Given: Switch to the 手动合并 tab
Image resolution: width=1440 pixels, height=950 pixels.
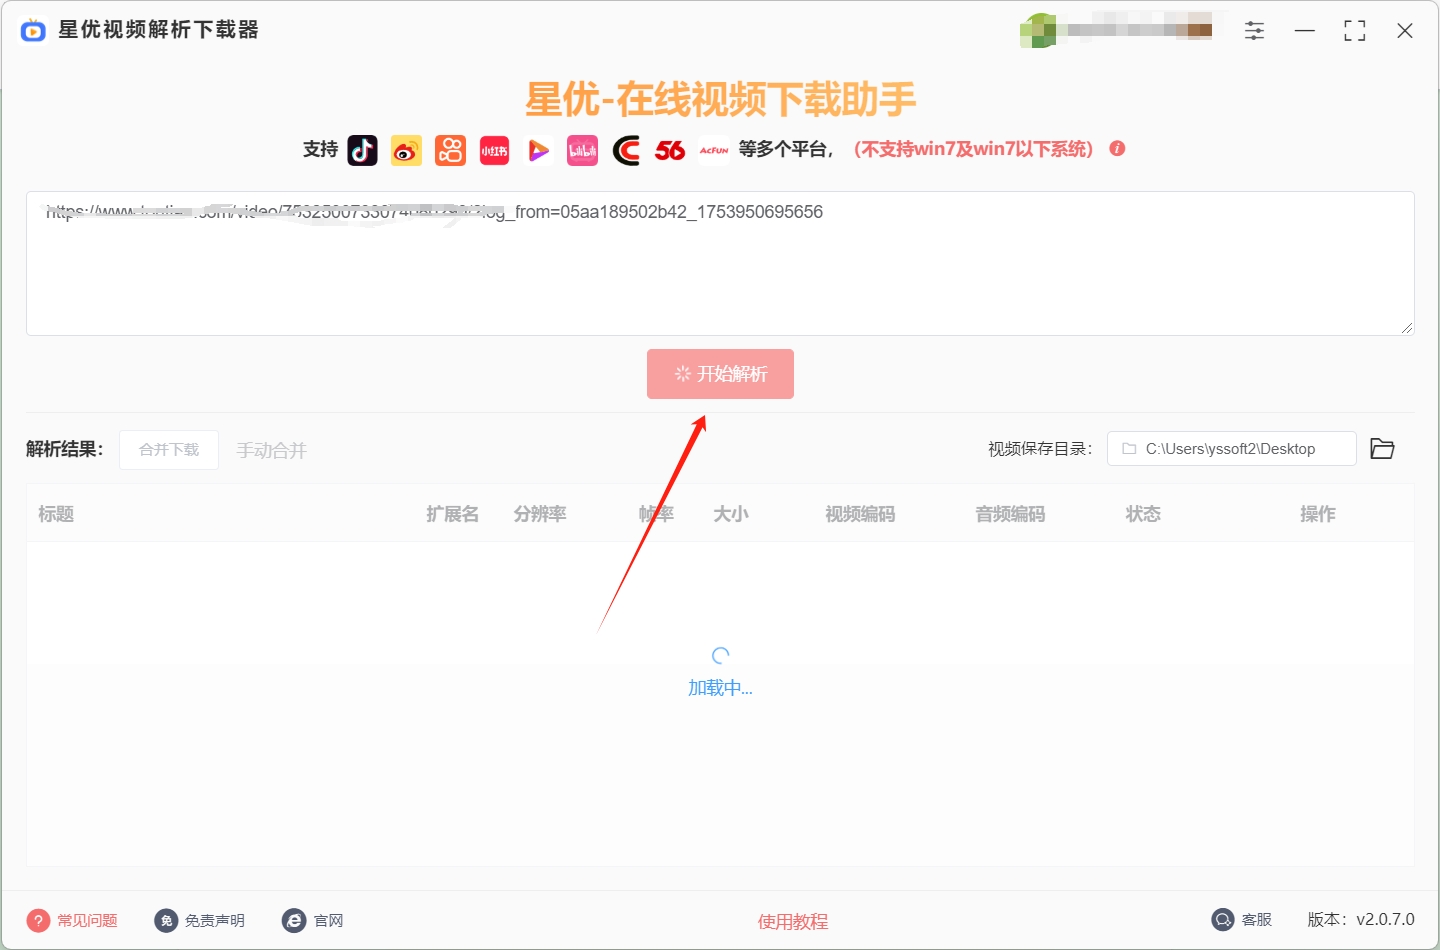Looking at the screenshot, I should pos(271,450).
